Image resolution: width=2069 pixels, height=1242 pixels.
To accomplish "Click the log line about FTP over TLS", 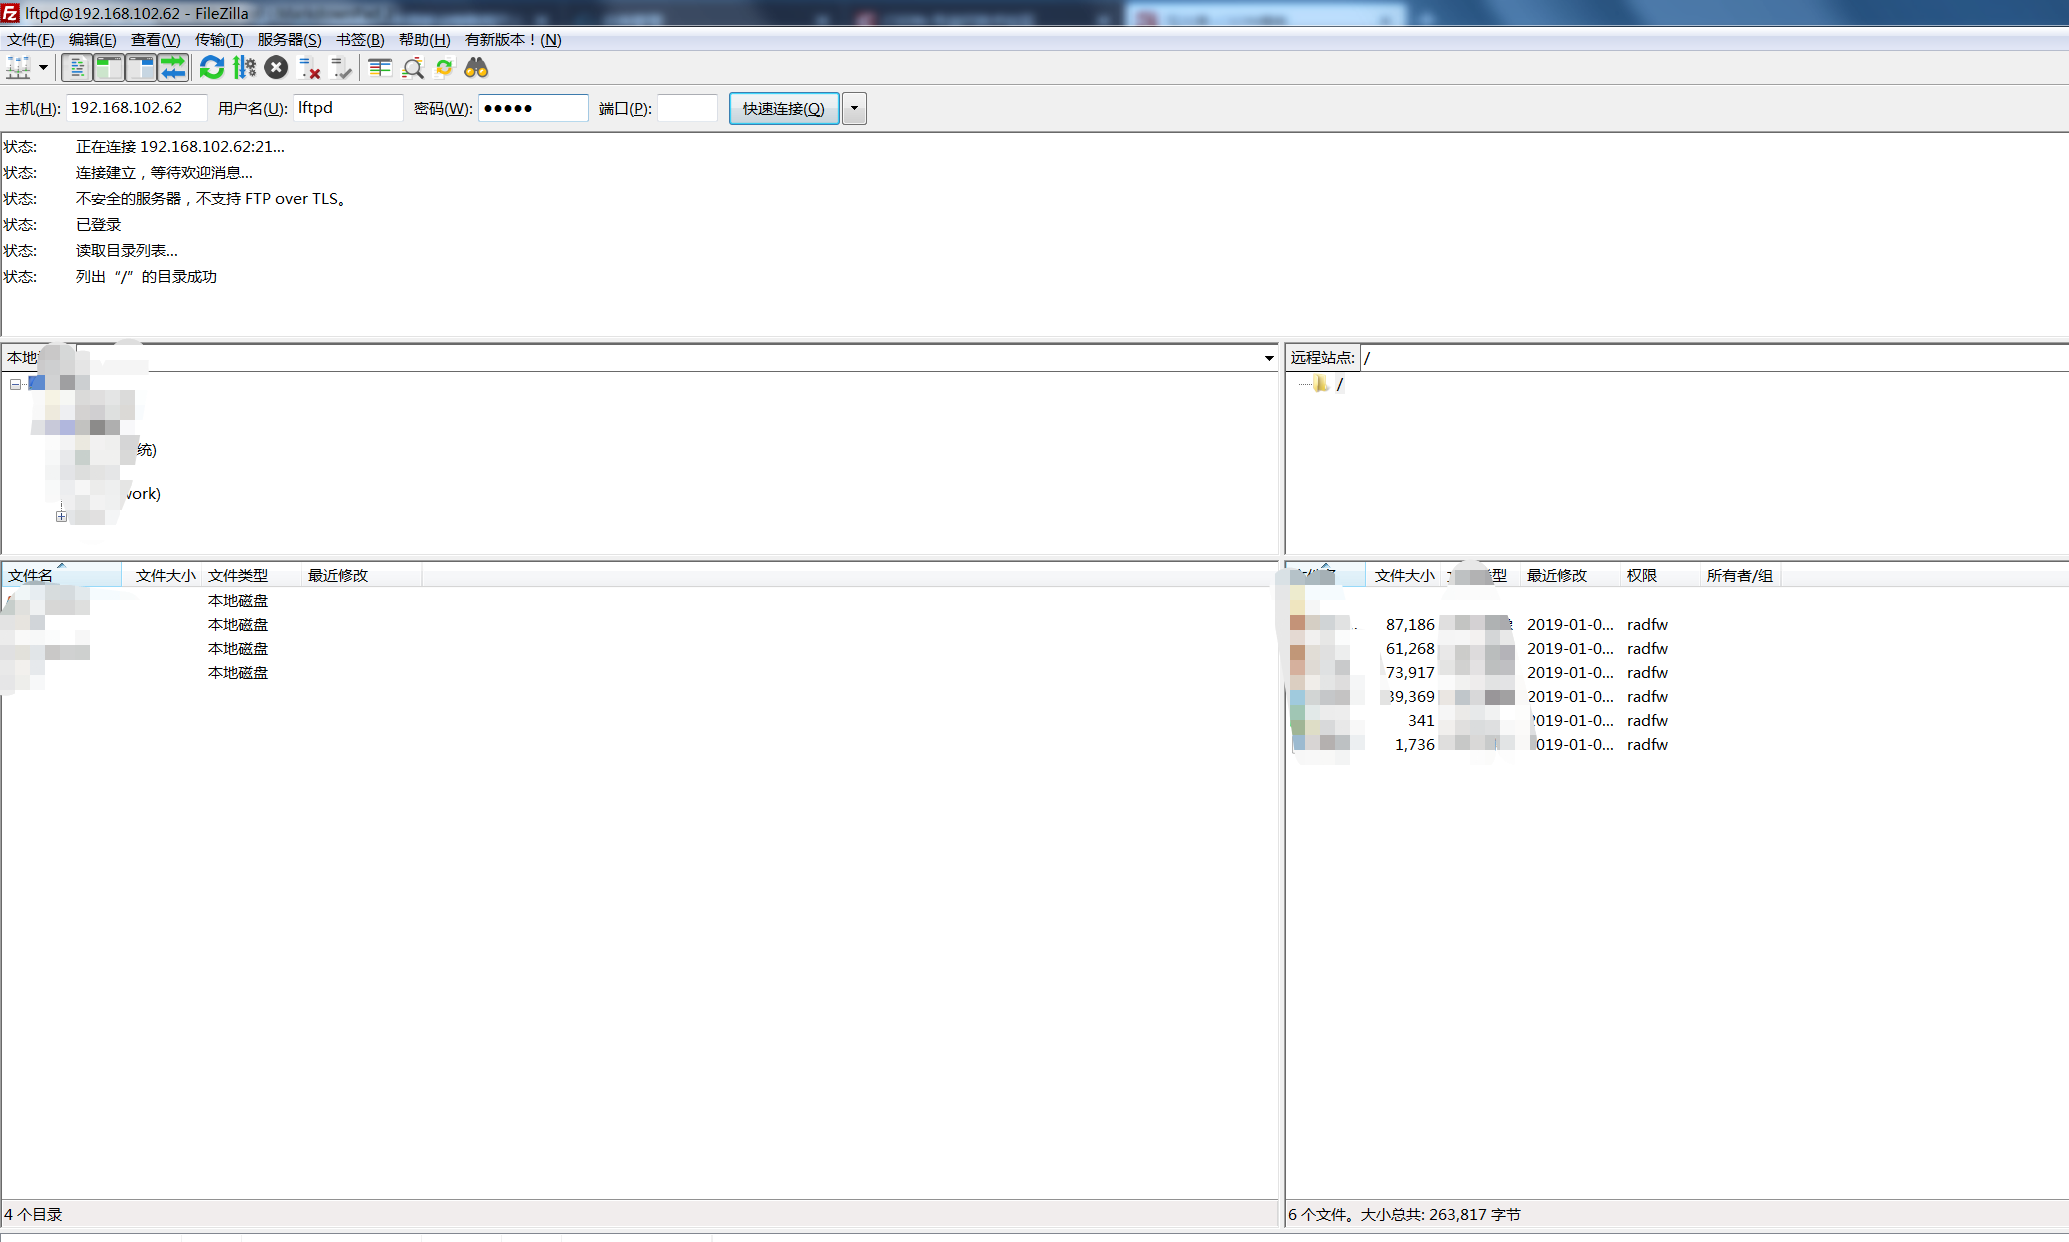I will pos(211,199).
